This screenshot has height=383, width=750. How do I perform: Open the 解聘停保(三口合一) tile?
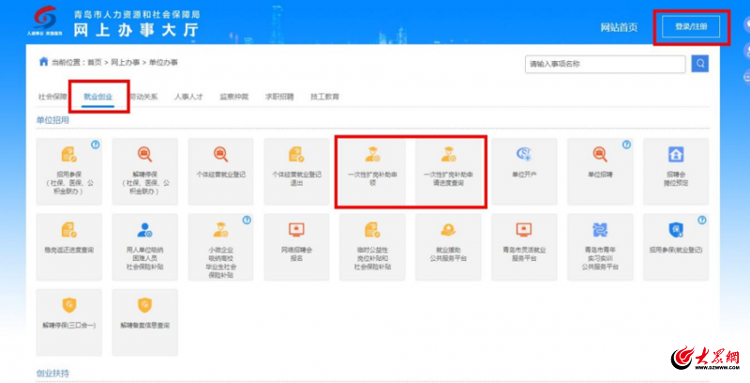[x=69, y=322]
